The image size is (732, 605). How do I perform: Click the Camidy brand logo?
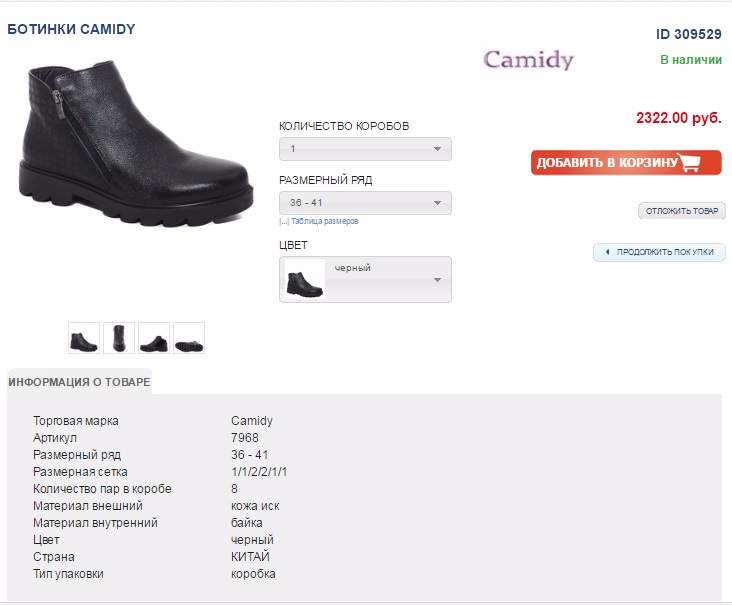[528, 60]
